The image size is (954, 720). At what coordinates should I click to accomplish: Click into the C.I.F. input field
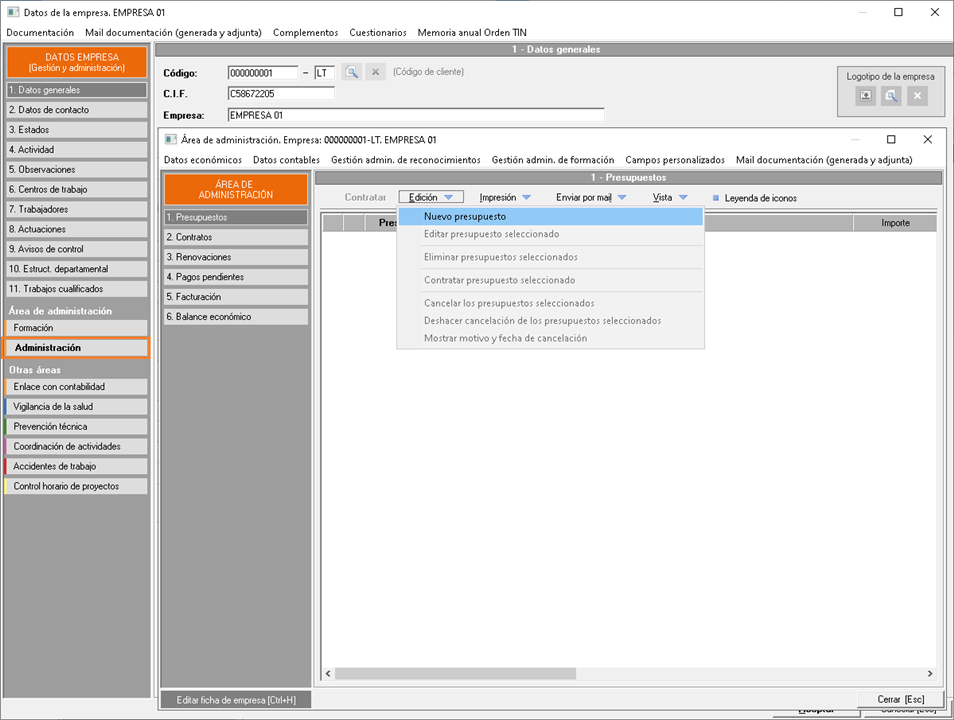[x=280, y=94]
